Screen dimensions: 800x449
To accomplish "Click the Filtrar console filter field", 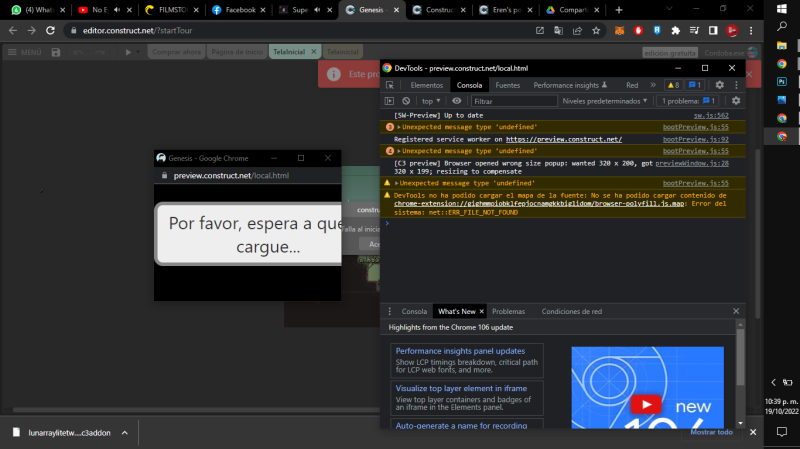I will [x=514, y=101].
